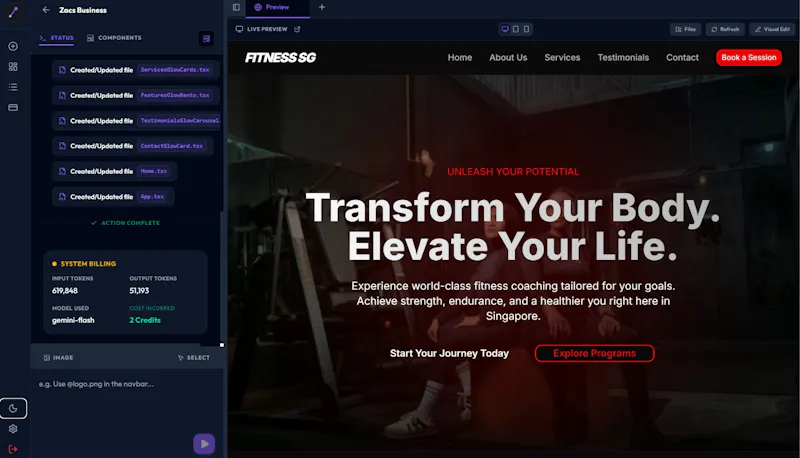Open the credit card billing icon in the sidebar

click(13, 108)
